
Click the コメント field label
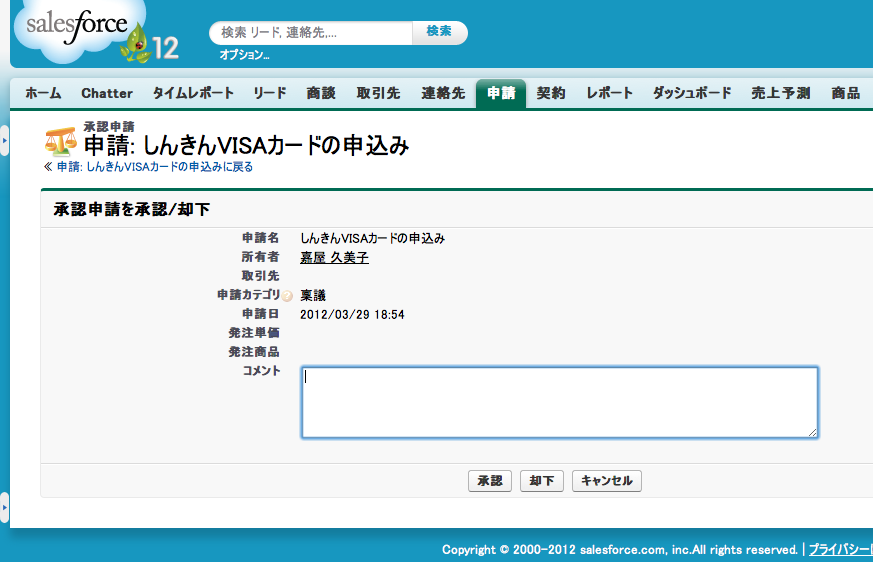261,371
